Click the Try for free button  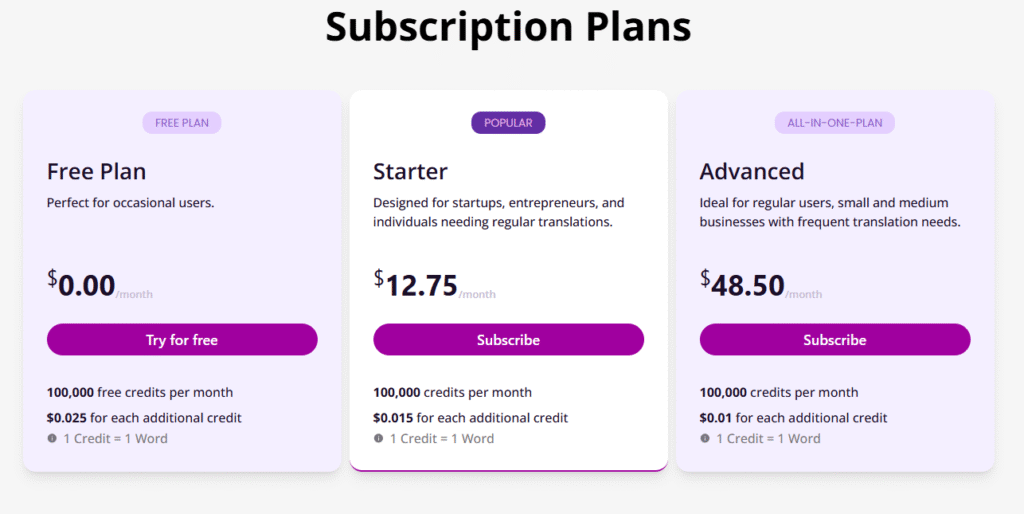(x=182, y=340)
